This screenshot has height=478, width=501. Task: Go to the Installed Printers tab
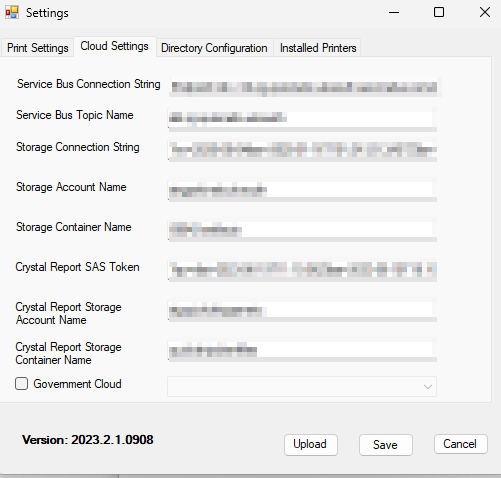click(318, 48)
